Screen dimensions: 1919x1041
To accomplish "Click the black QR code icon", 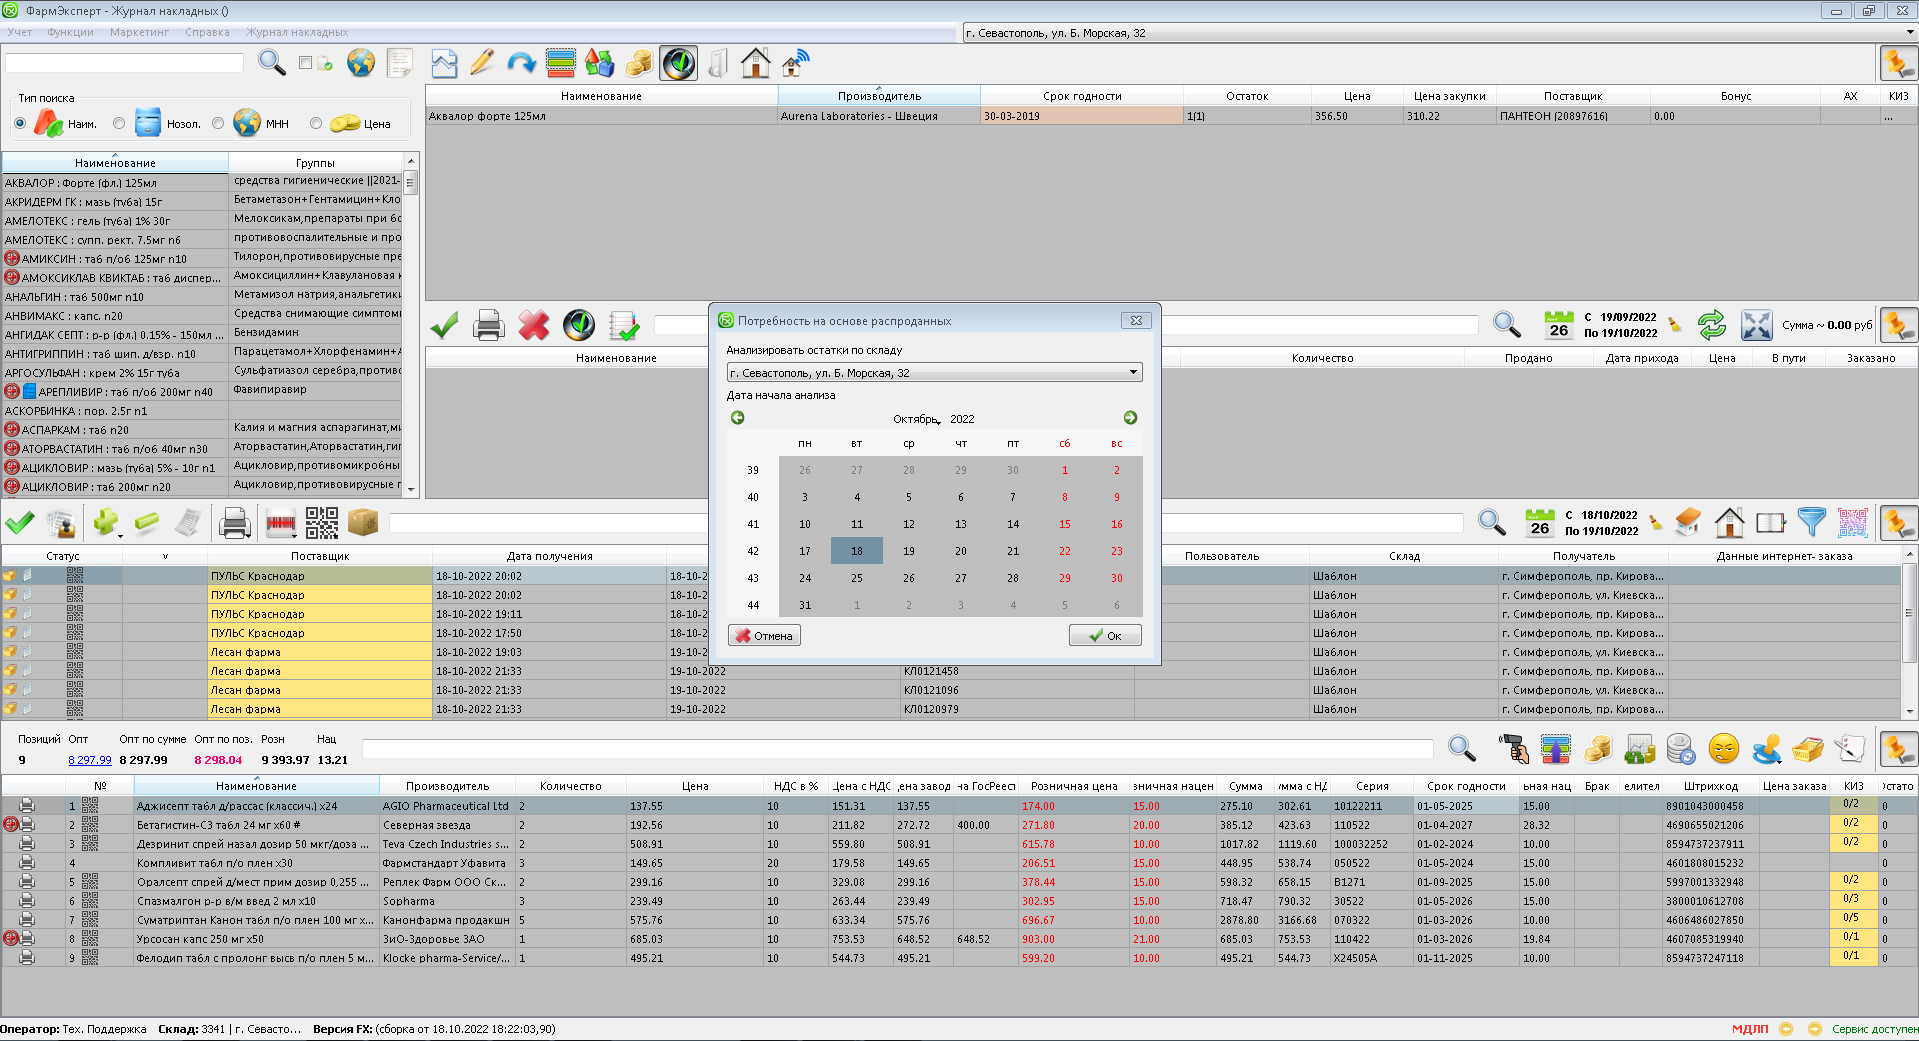I will click(321, 522).
